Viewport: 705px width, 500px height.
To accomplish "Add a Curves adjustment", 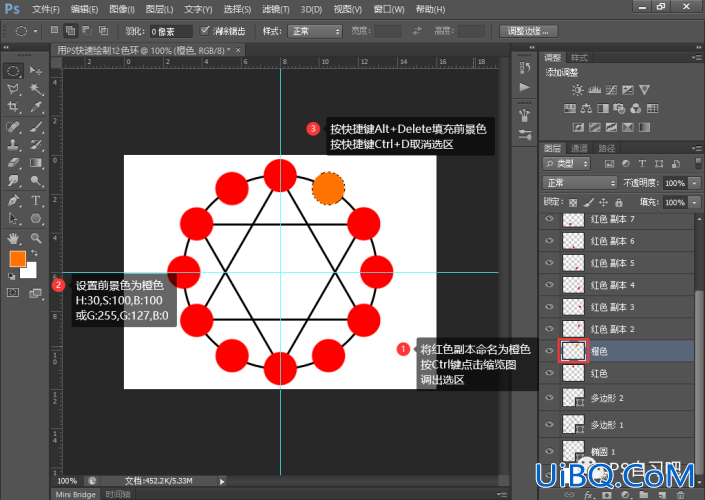I will [x=611, y=90].
